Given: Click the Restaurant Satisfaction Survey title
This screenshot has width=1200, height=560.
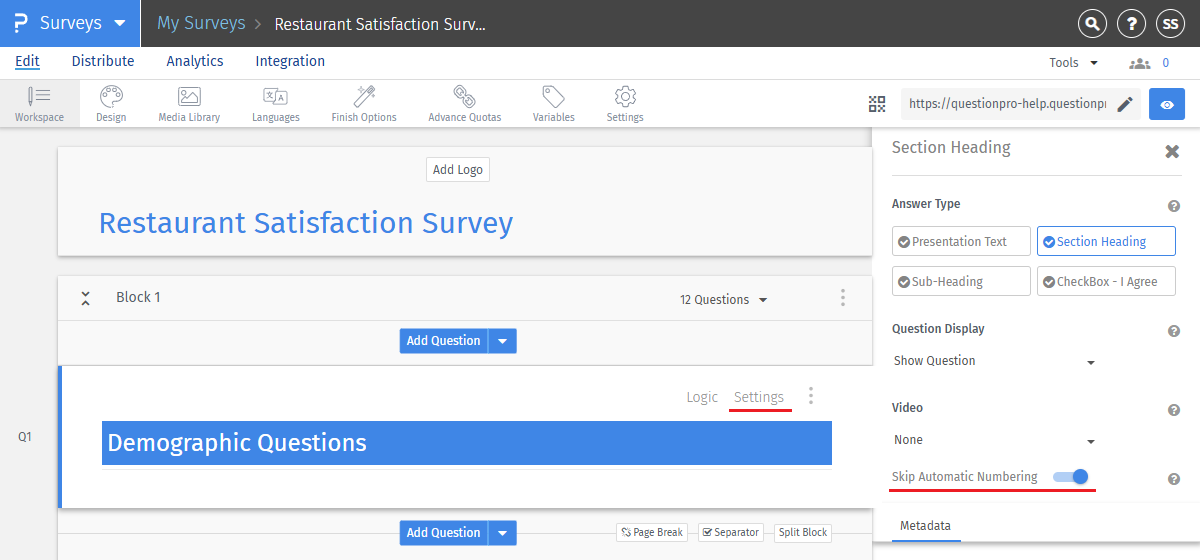Looking at the screenshot, I should (x=306, y=222).
